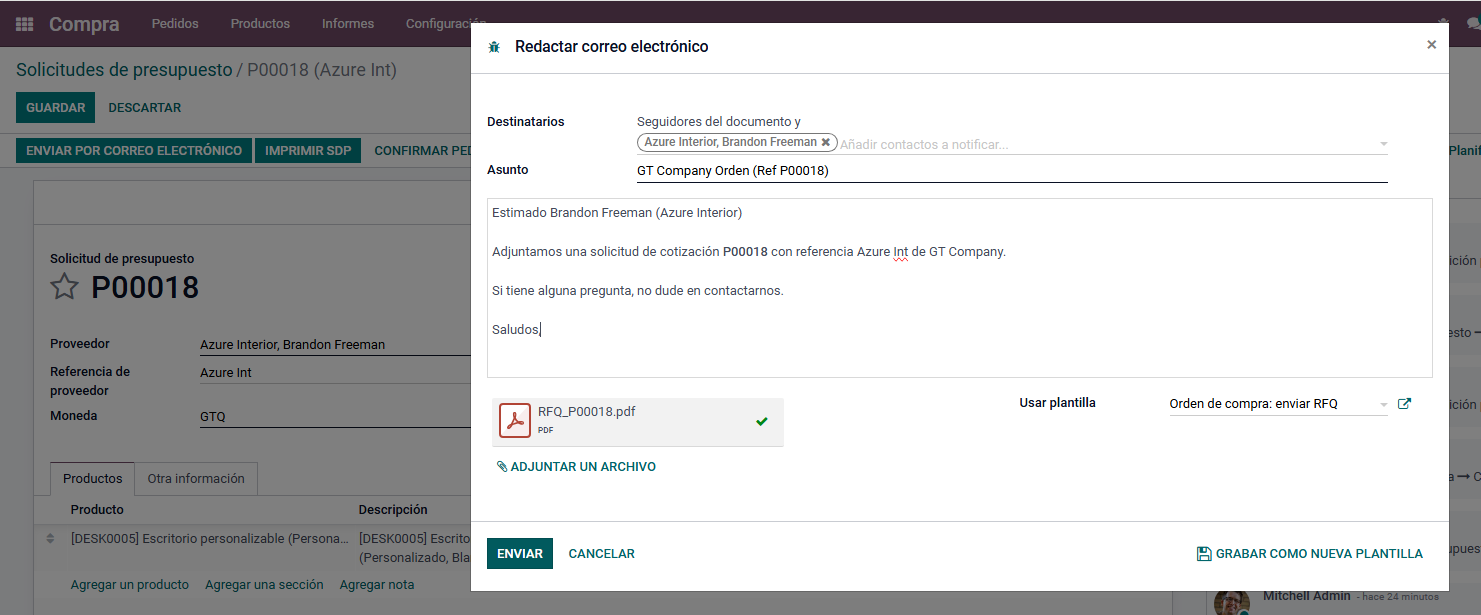1481x615 pixels.
Task: Click the ENVIAR button
Action: coord(519,554)
